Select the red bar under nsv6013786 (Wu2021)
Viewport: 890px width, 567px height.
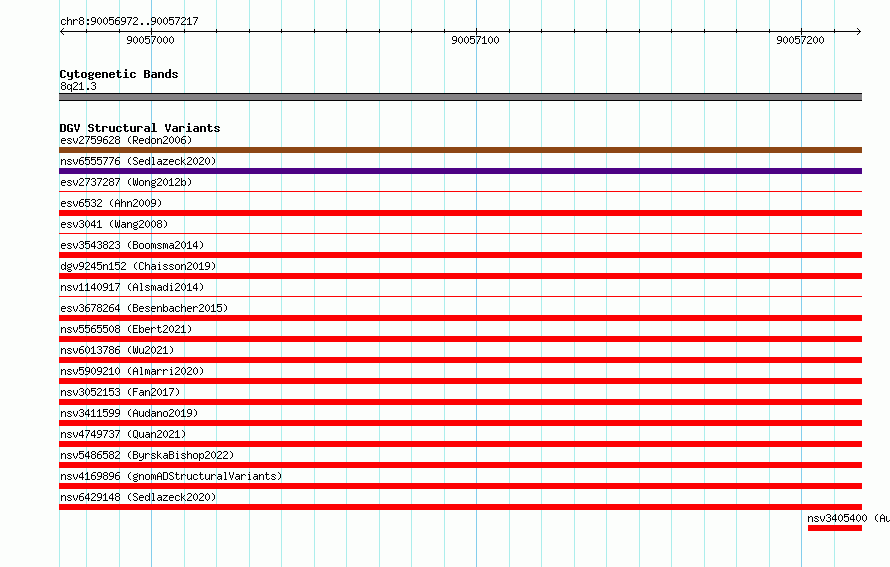[460, 360]
